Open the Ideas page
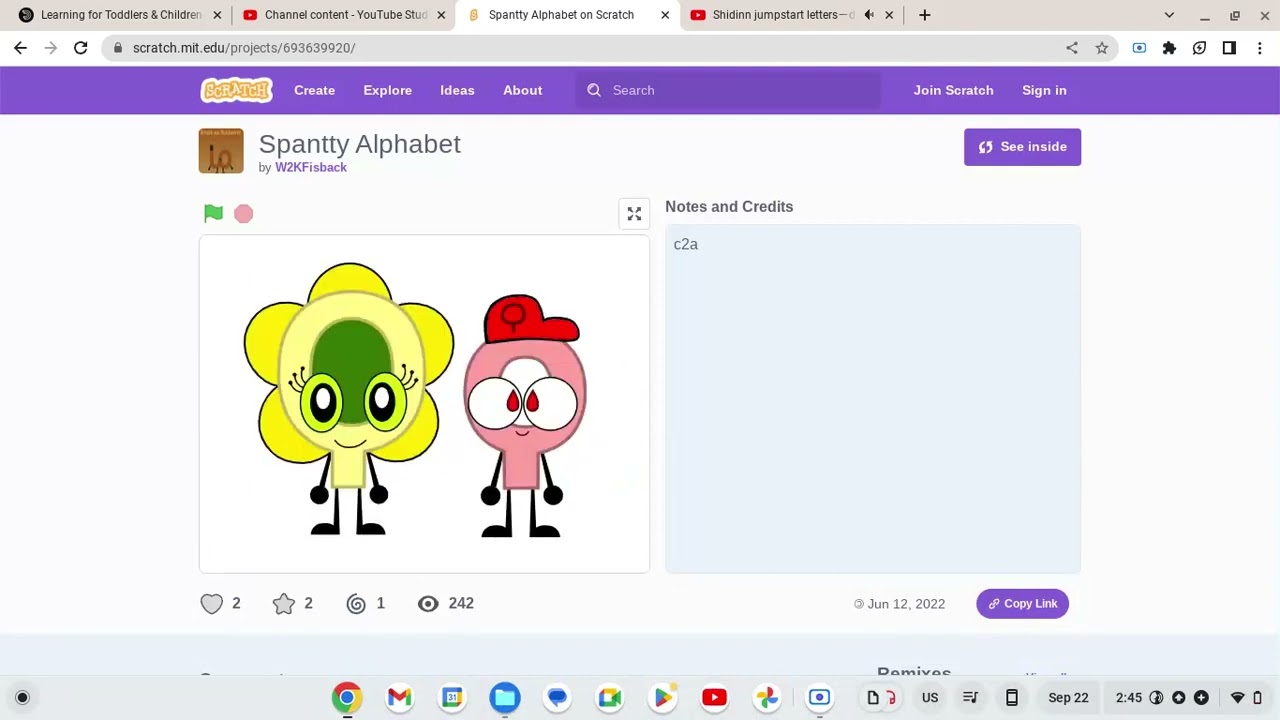Viewport: 1280px width, 720px height. [x=457, y=90]
